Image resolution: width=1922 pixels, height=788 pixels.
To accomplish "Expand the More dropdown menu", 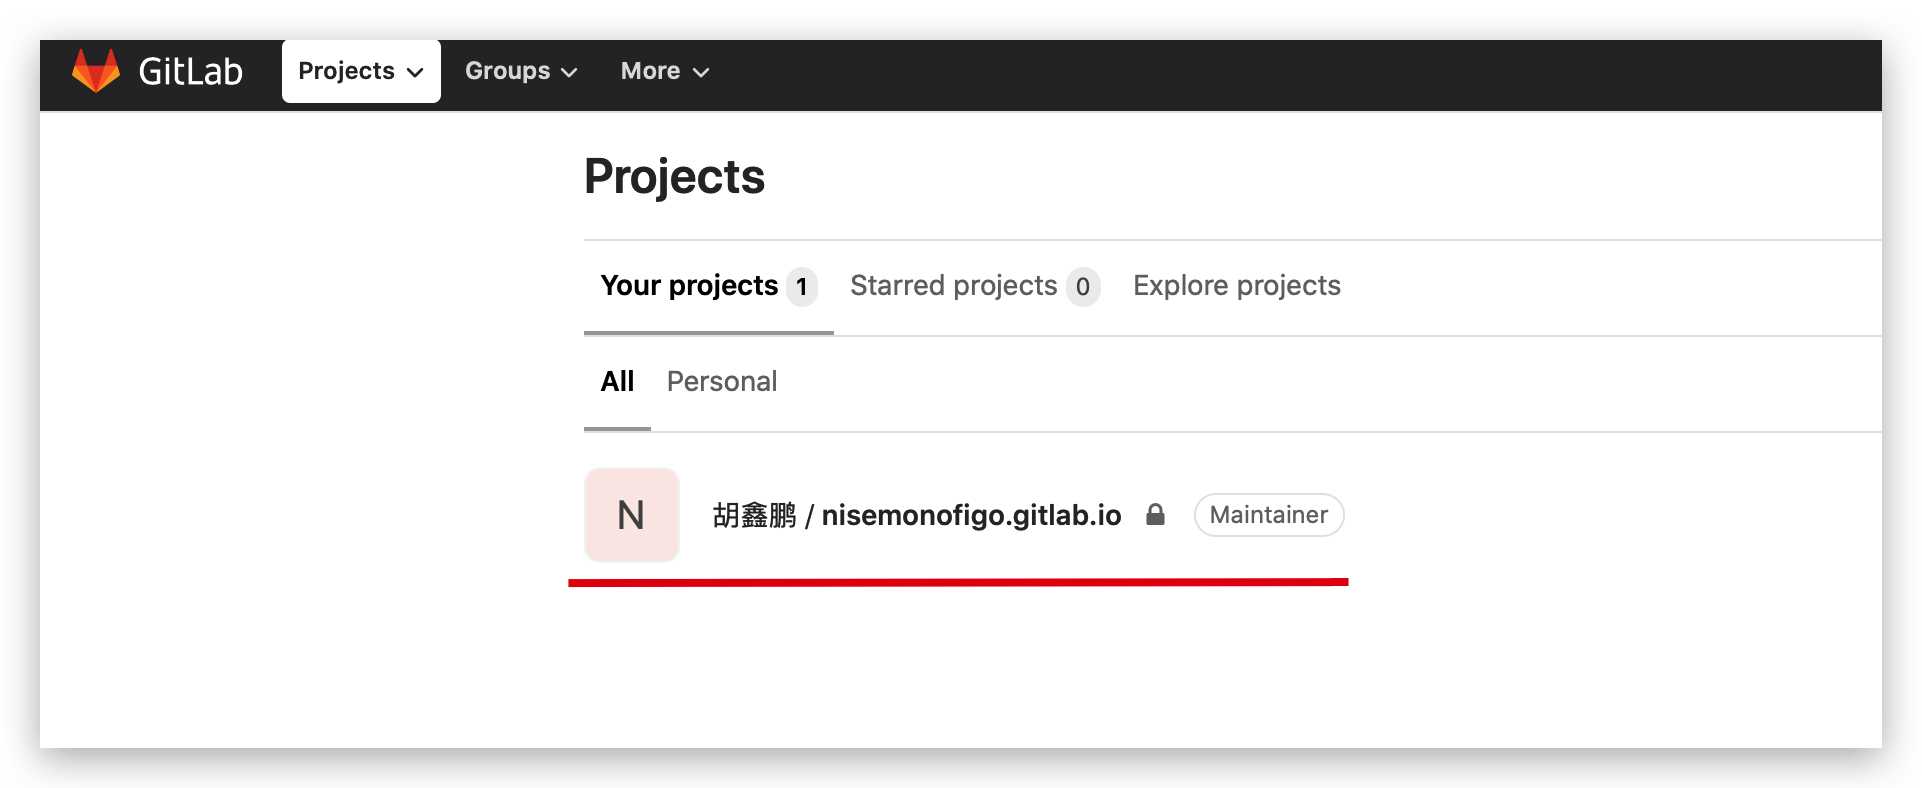I will tap(665, 71).
